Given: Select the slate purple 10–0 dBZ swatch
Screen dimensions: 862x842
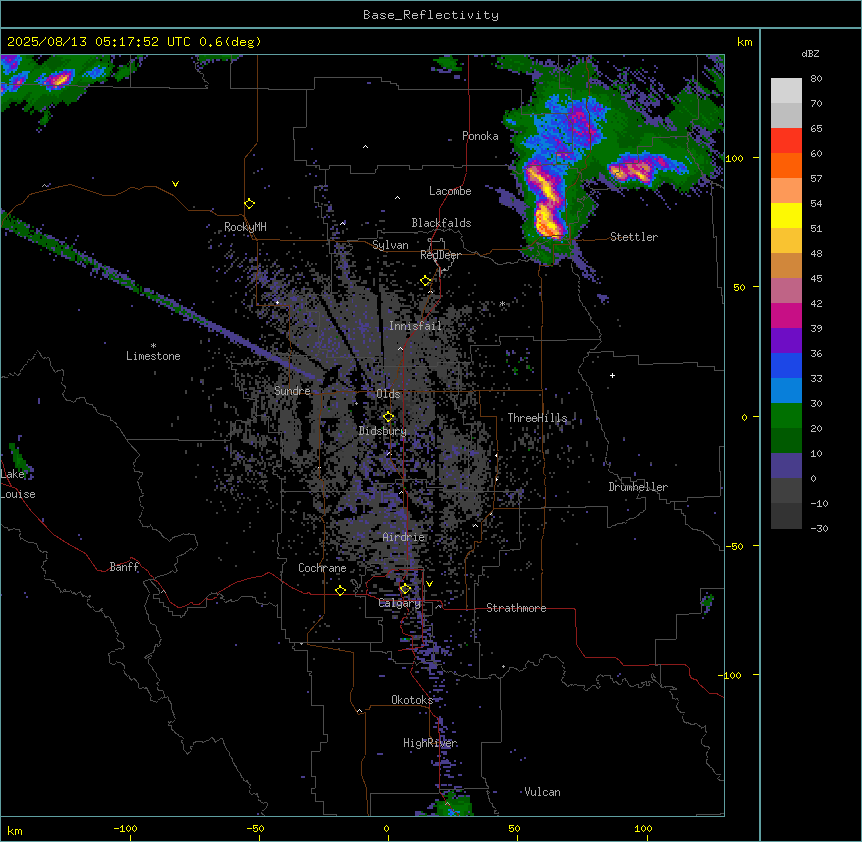Looking at the screenshot, I should (786, 466).
